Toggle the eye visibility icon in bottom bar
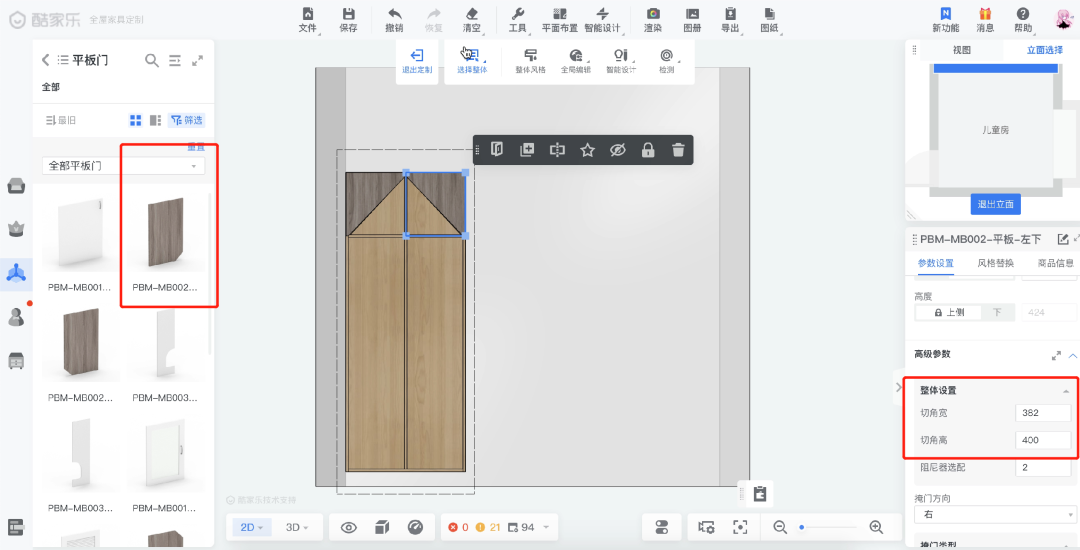Image resolution: width=1080 pixels, height=550 pixels. 349,527
